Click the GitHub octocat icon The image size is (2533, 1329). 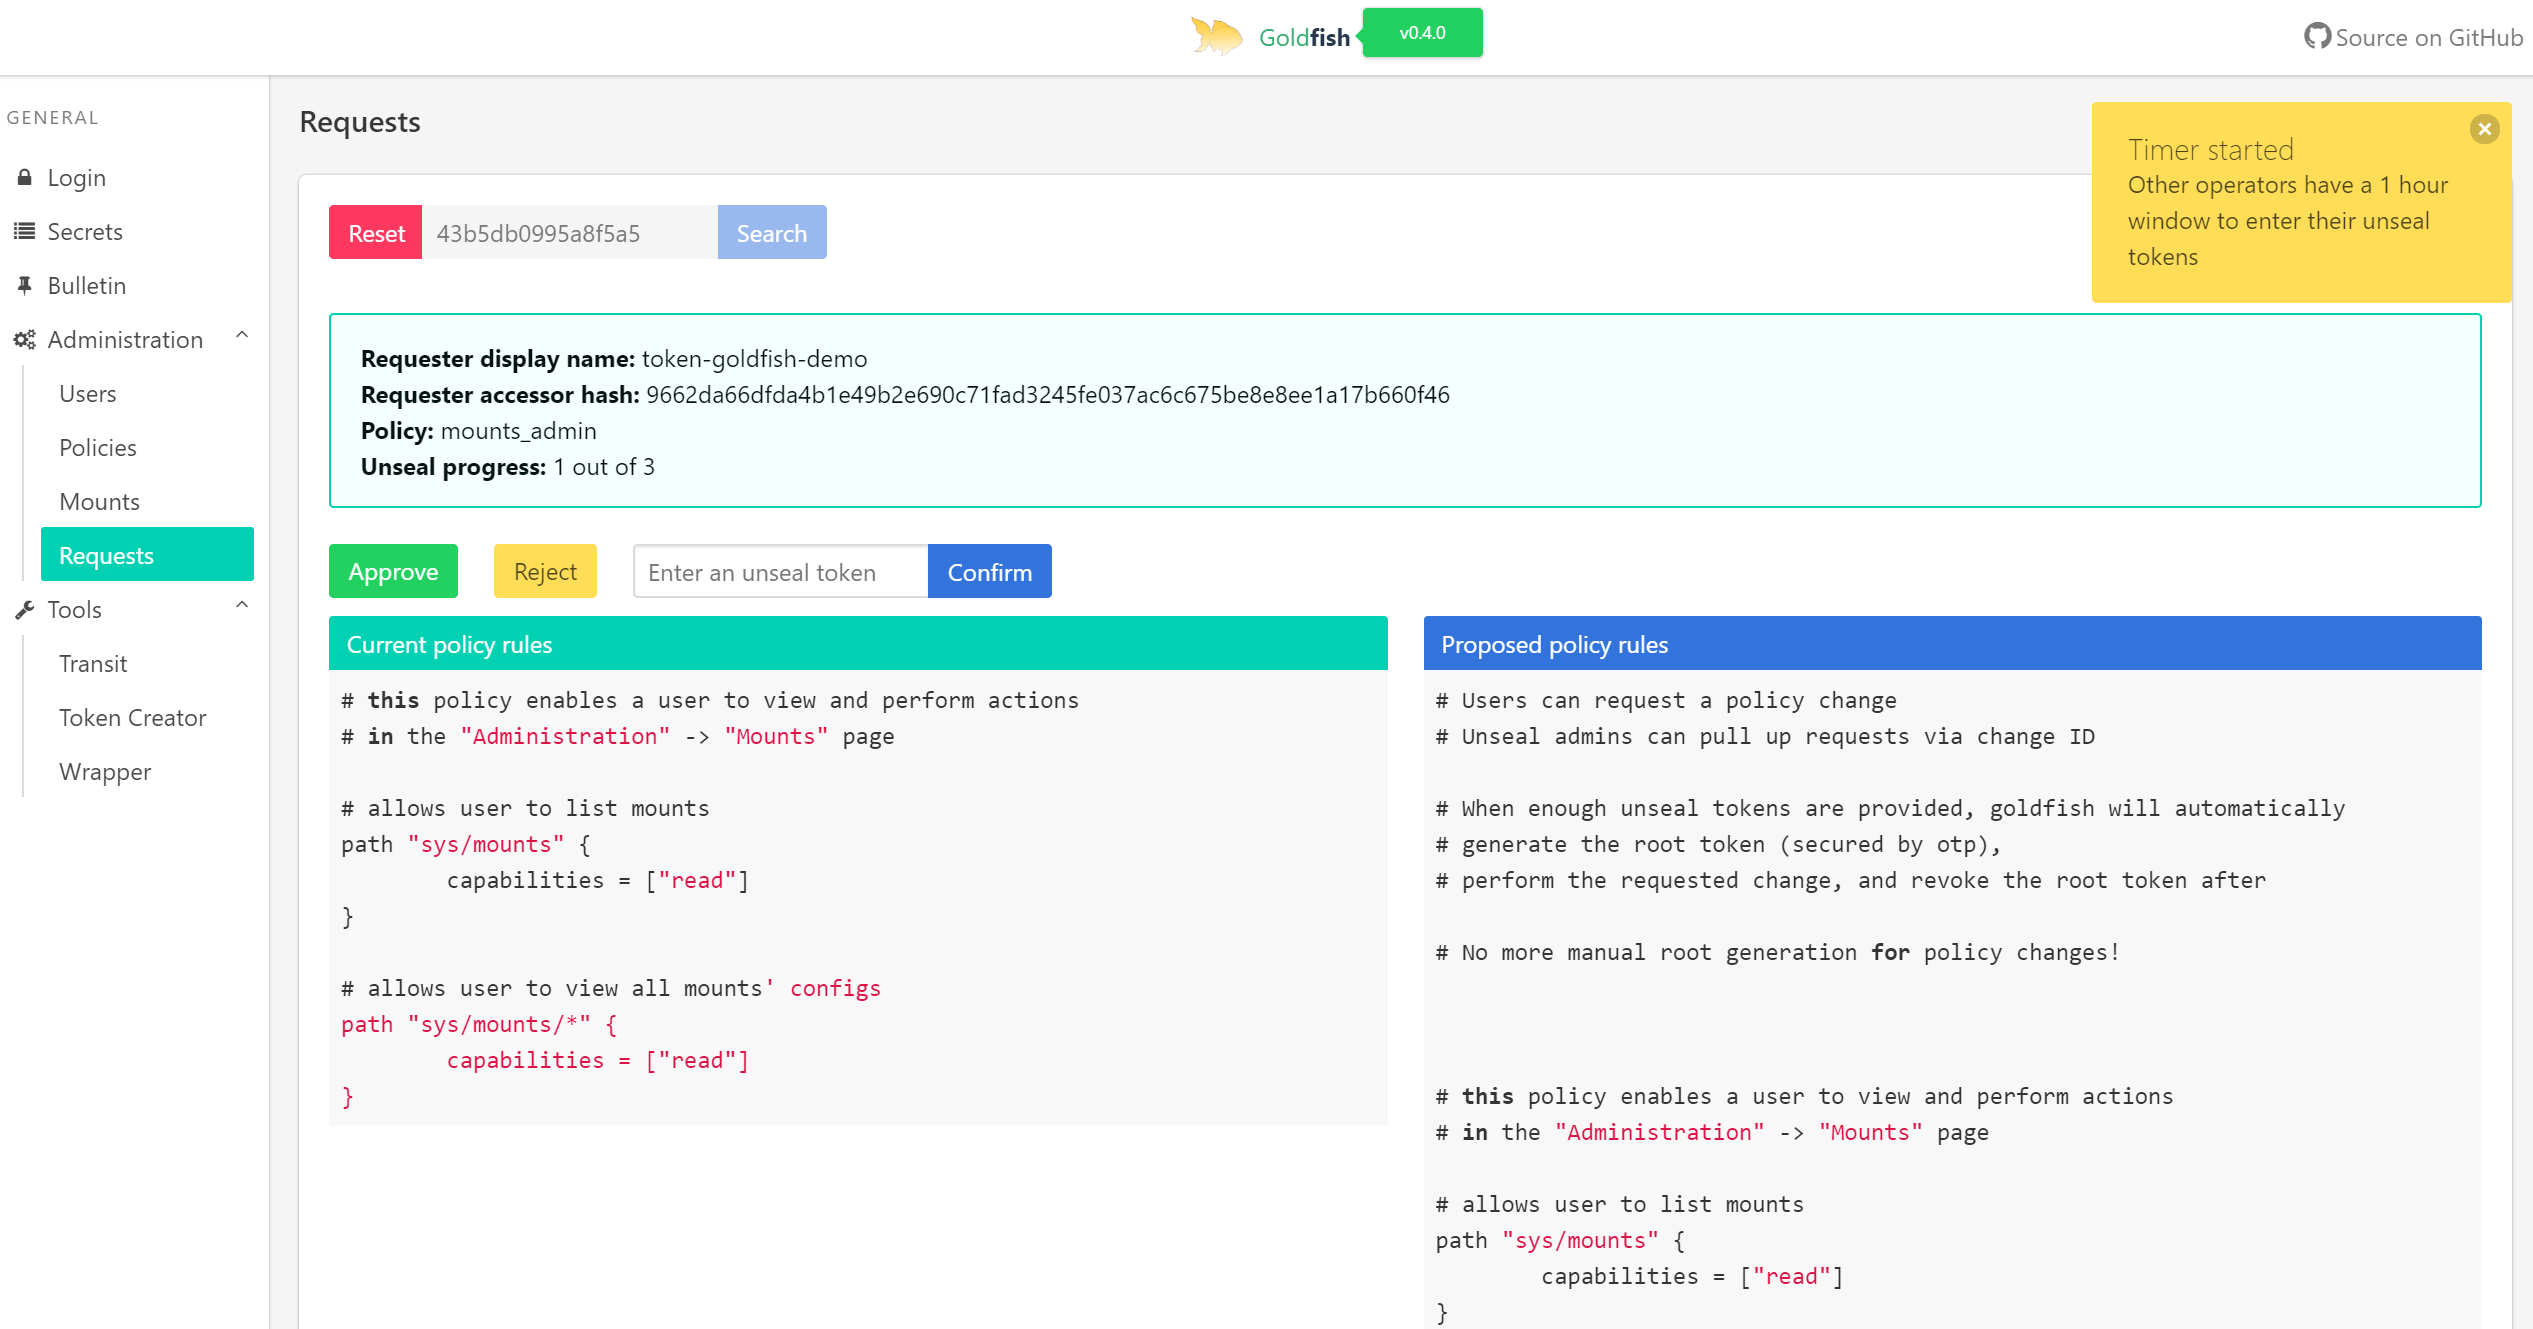tap(2317, 37)
